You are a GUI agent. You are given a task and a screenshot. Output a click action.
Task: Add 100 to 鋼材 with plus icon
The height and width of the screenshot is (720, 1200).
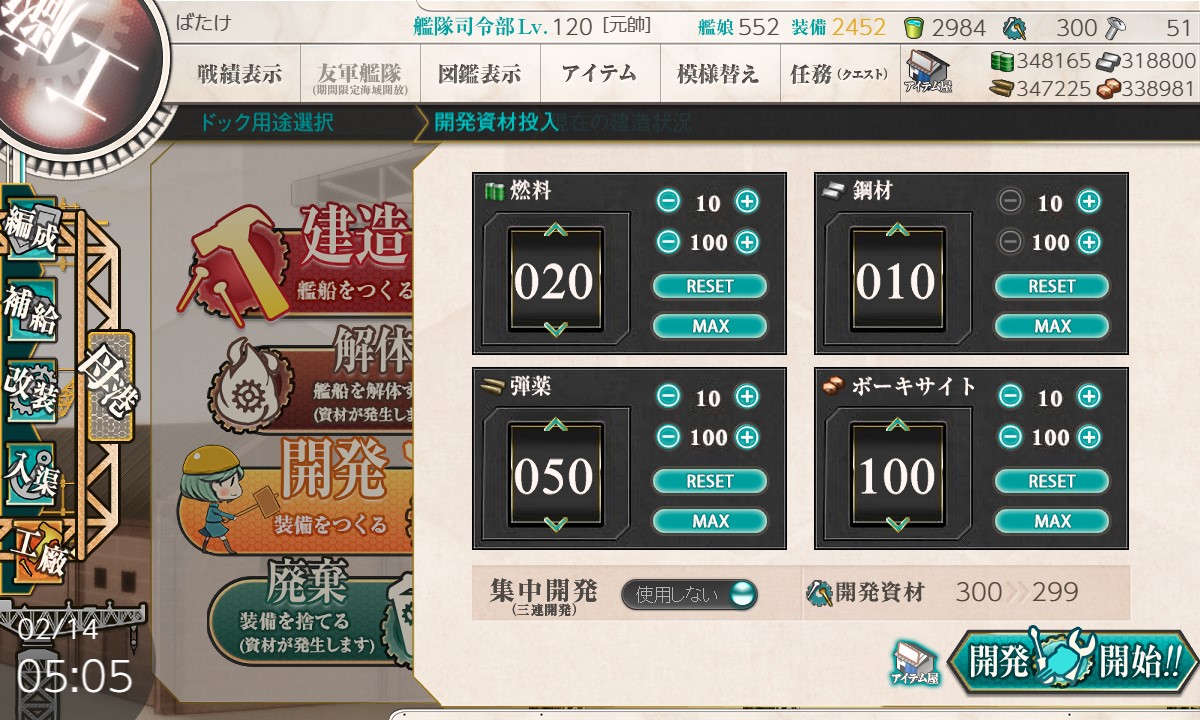click(x=1089, y=242)
